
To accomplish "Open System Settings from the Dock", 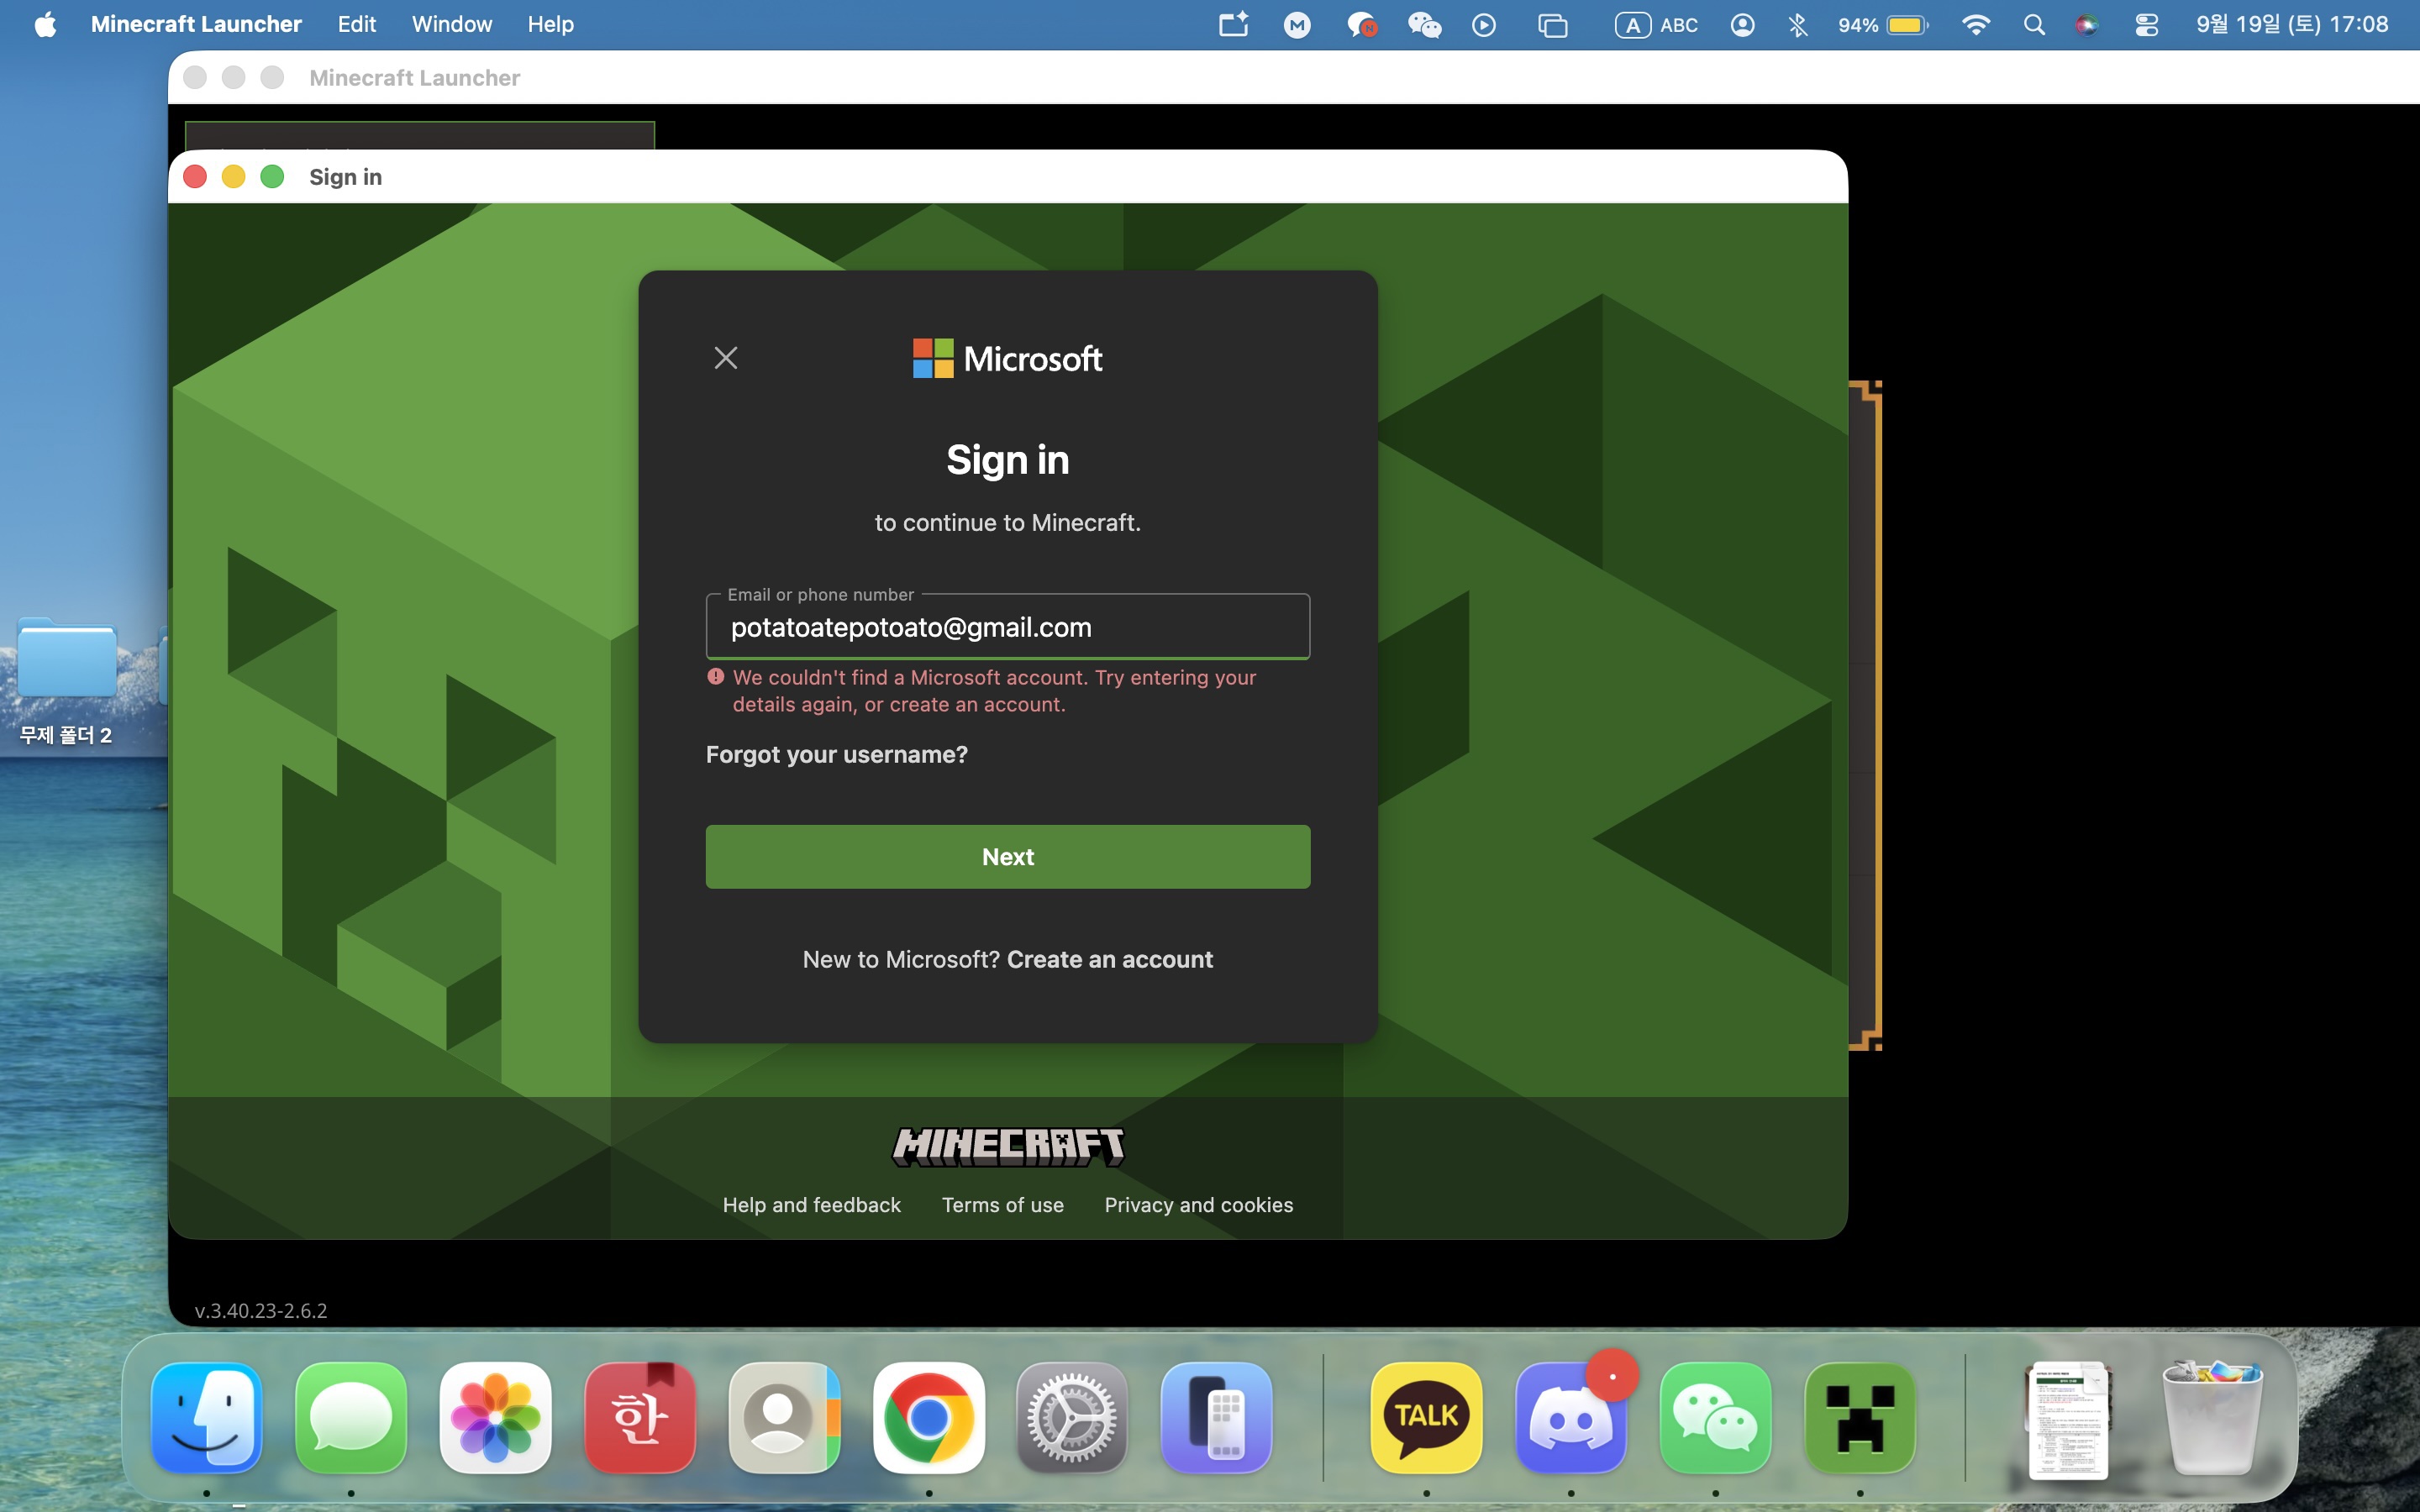I will [x=1072, y=1417].
